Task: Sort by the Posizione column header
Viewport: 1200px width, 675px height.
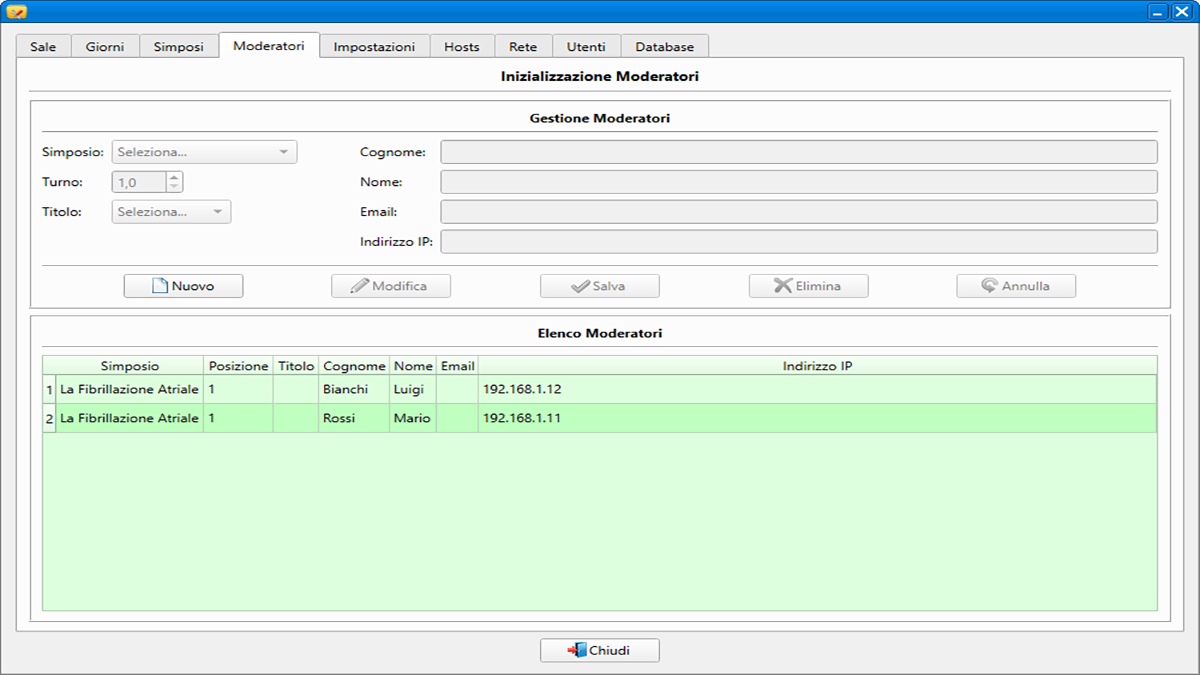Action: 238,366
